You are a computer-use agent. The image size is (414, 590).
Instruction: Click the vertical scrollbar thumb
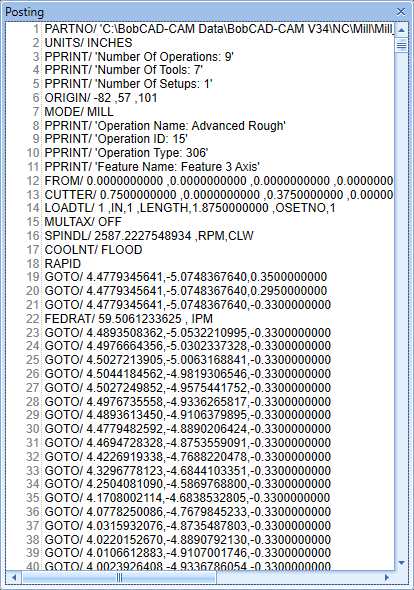point(401,45)
